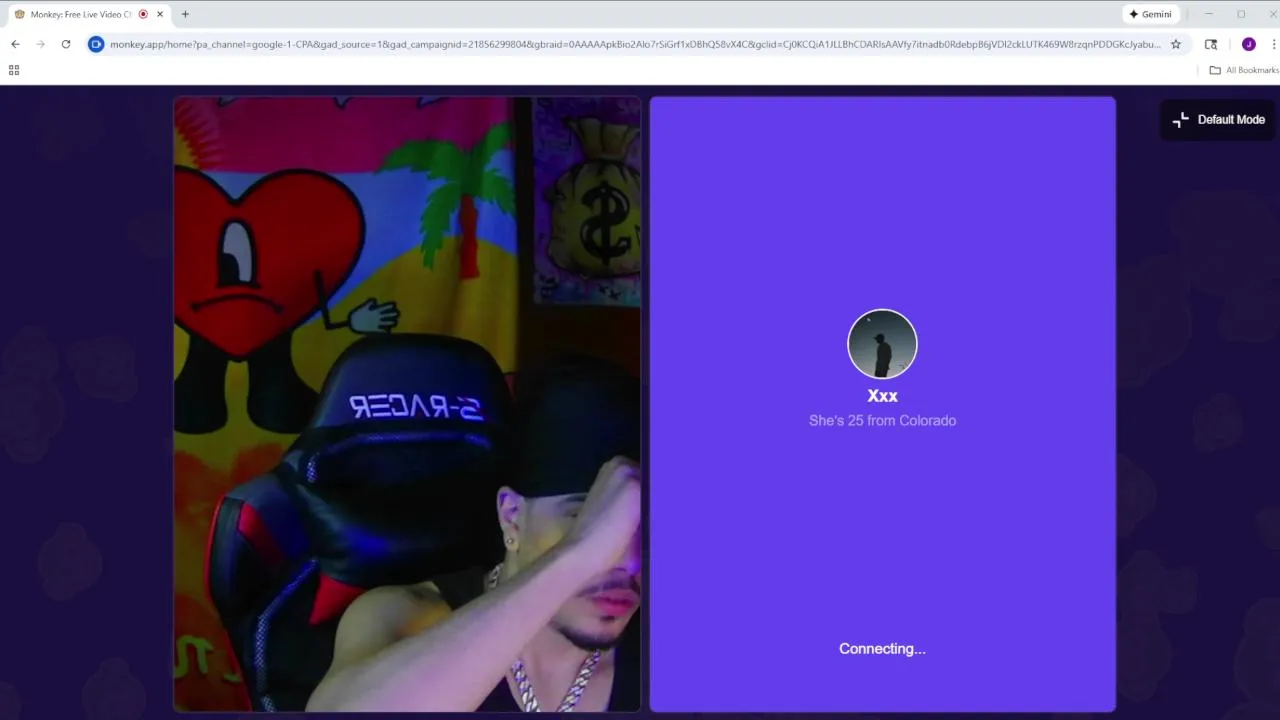
Task: Focus the monkey.app address bar
Action: [635, 44]
